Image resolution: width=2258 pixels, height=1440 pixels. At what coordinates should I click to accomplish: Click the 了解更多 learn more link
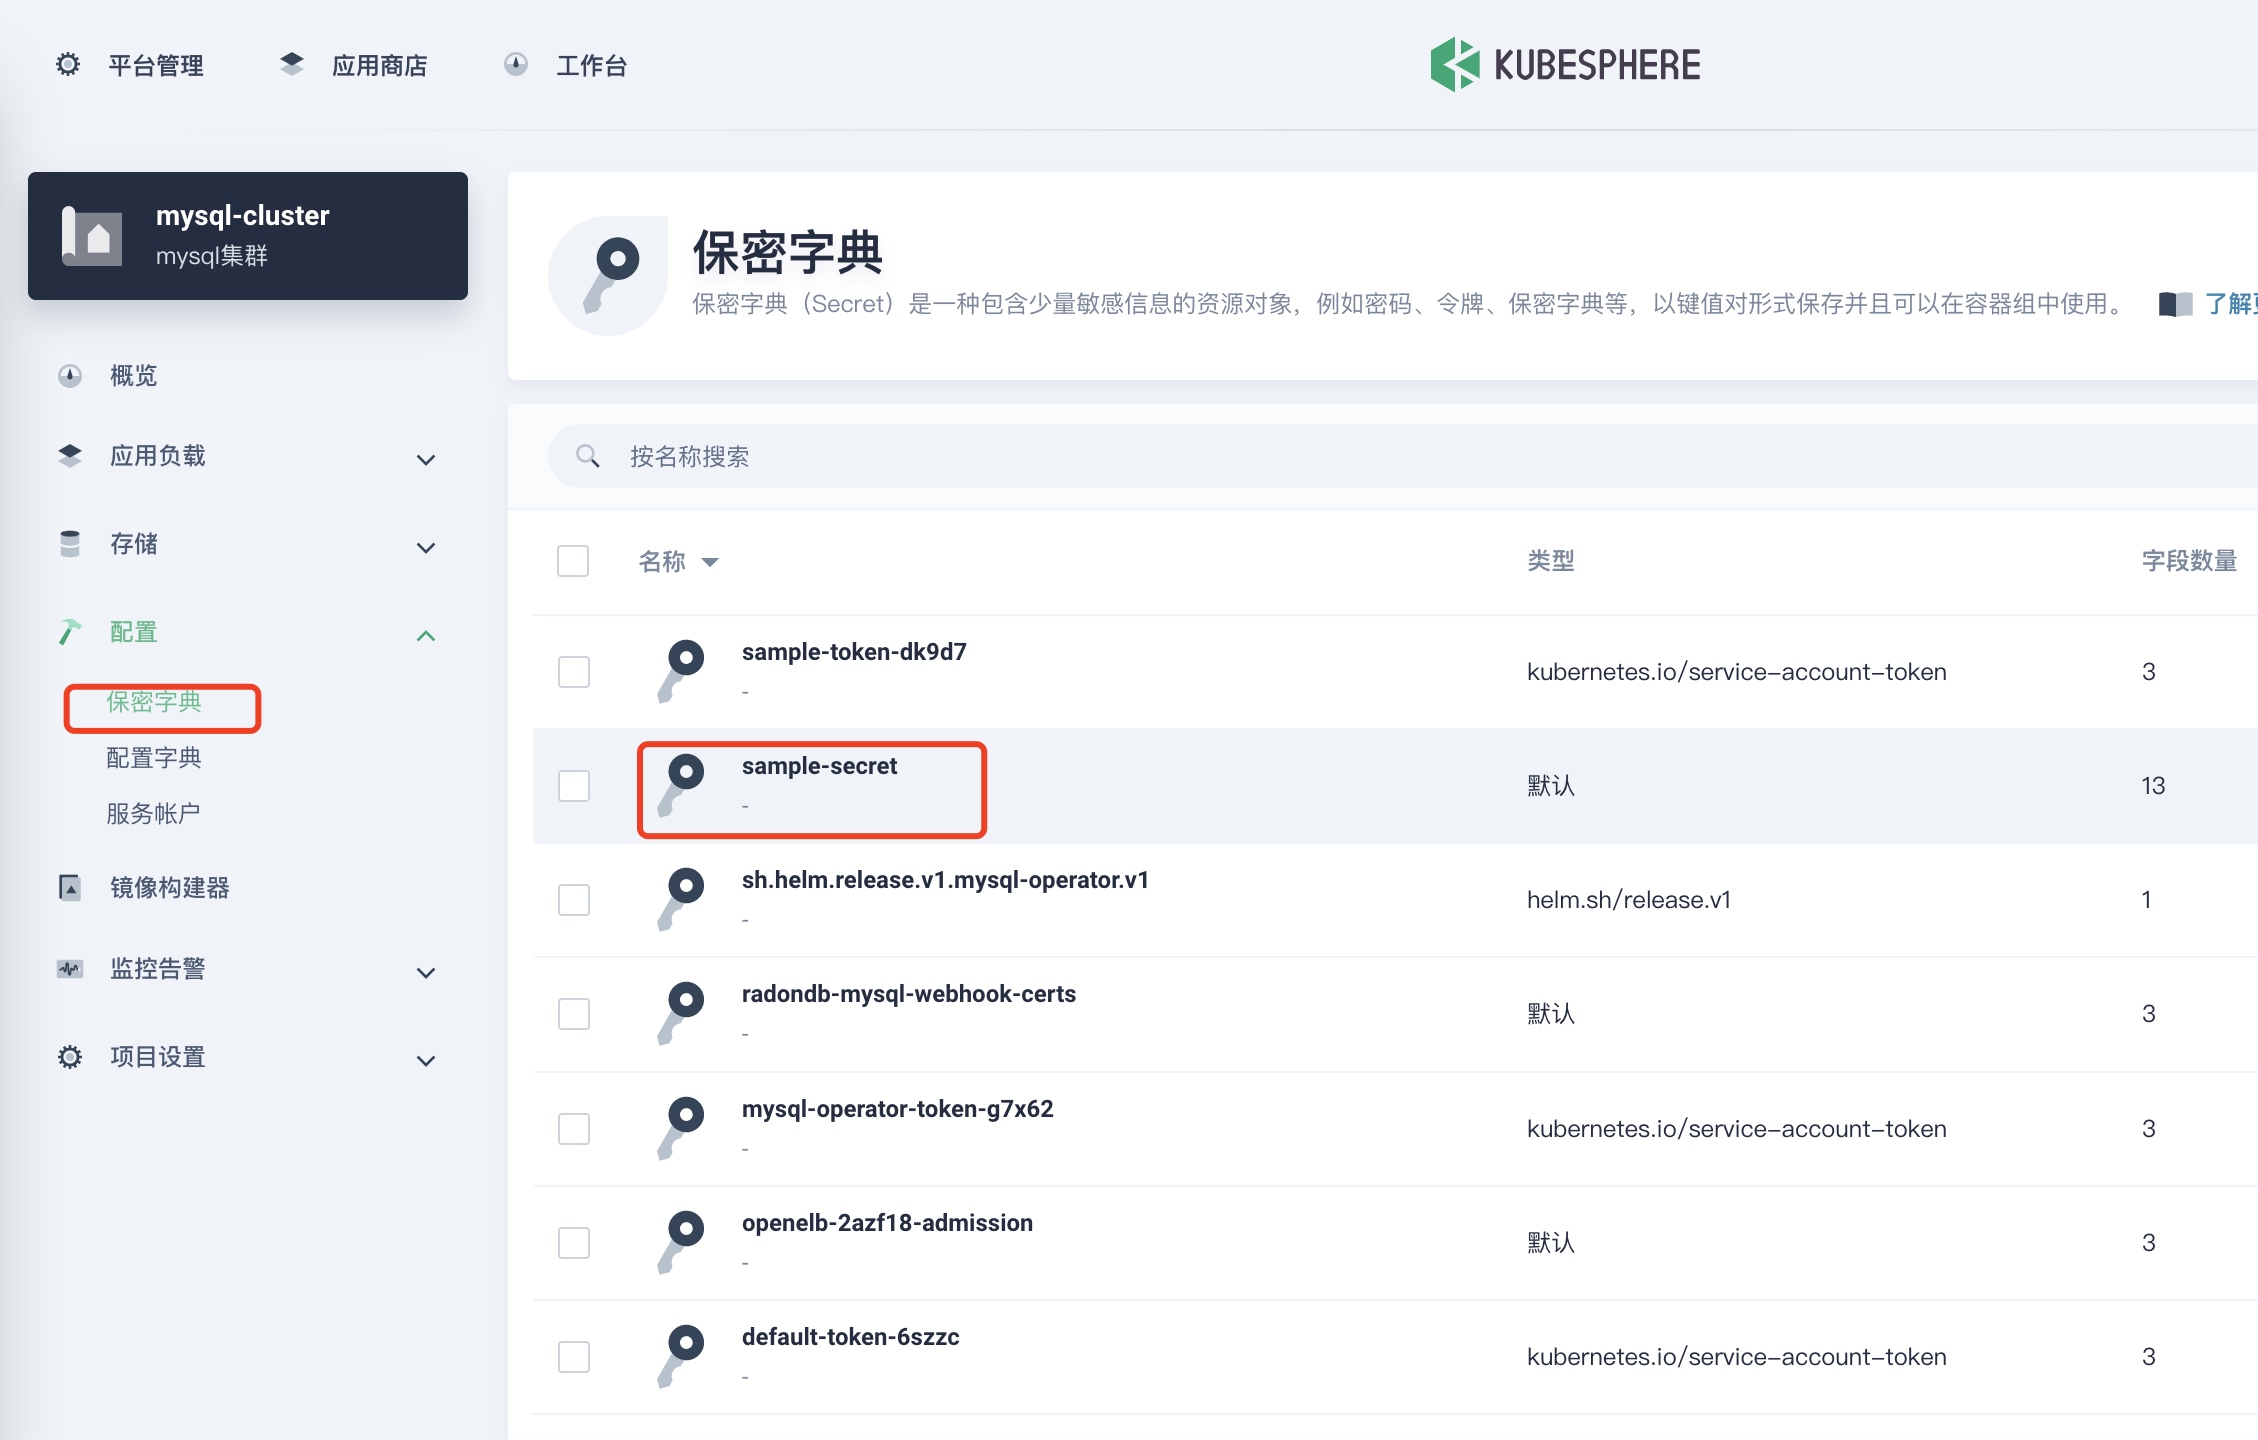[2231, 304]
